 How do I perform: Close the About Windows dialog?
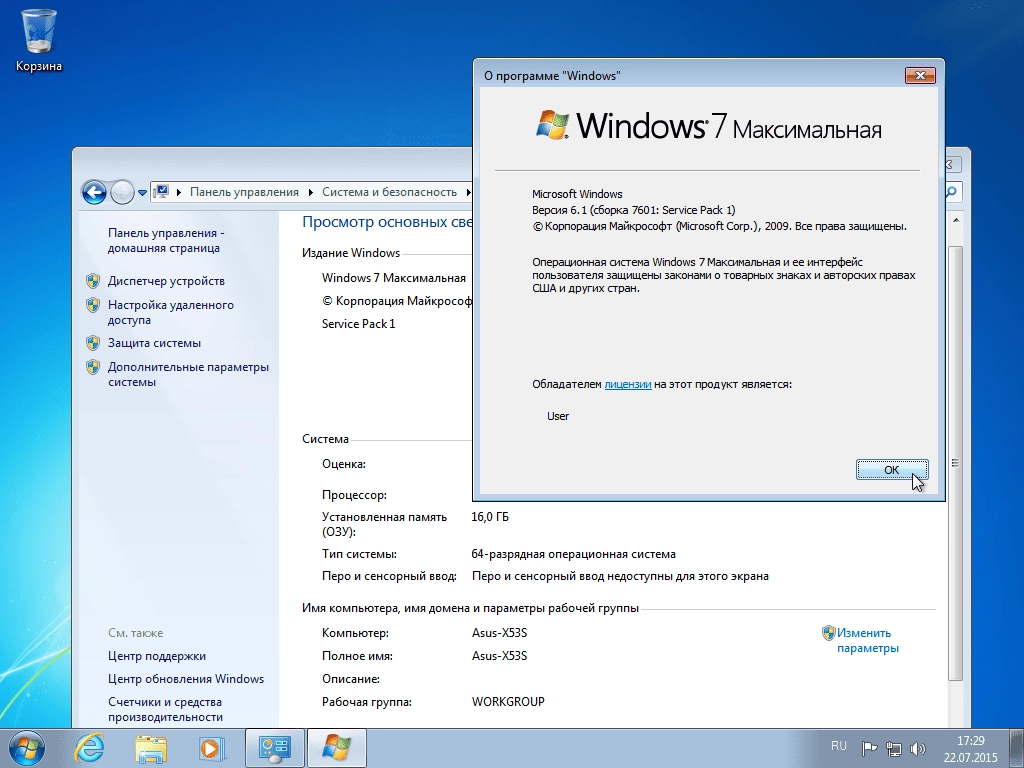920,75
